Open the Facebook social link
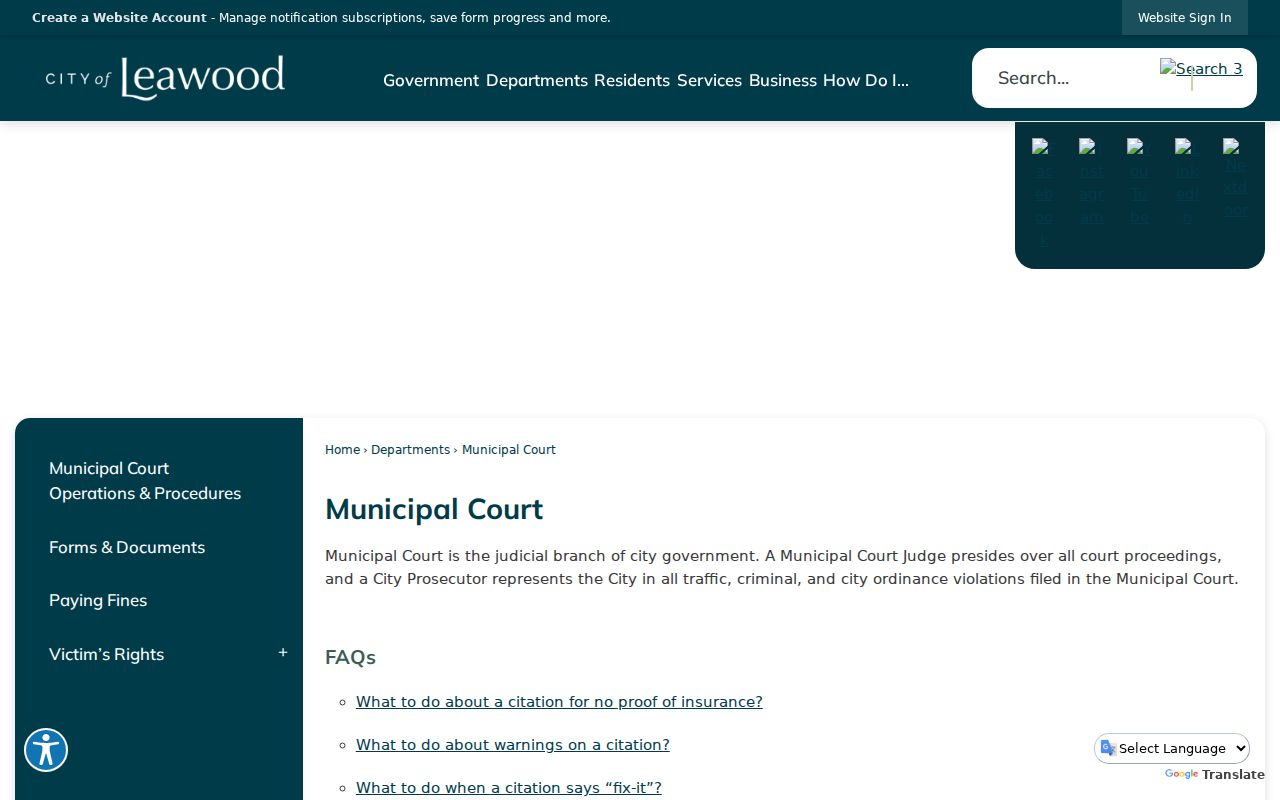 1043,193
